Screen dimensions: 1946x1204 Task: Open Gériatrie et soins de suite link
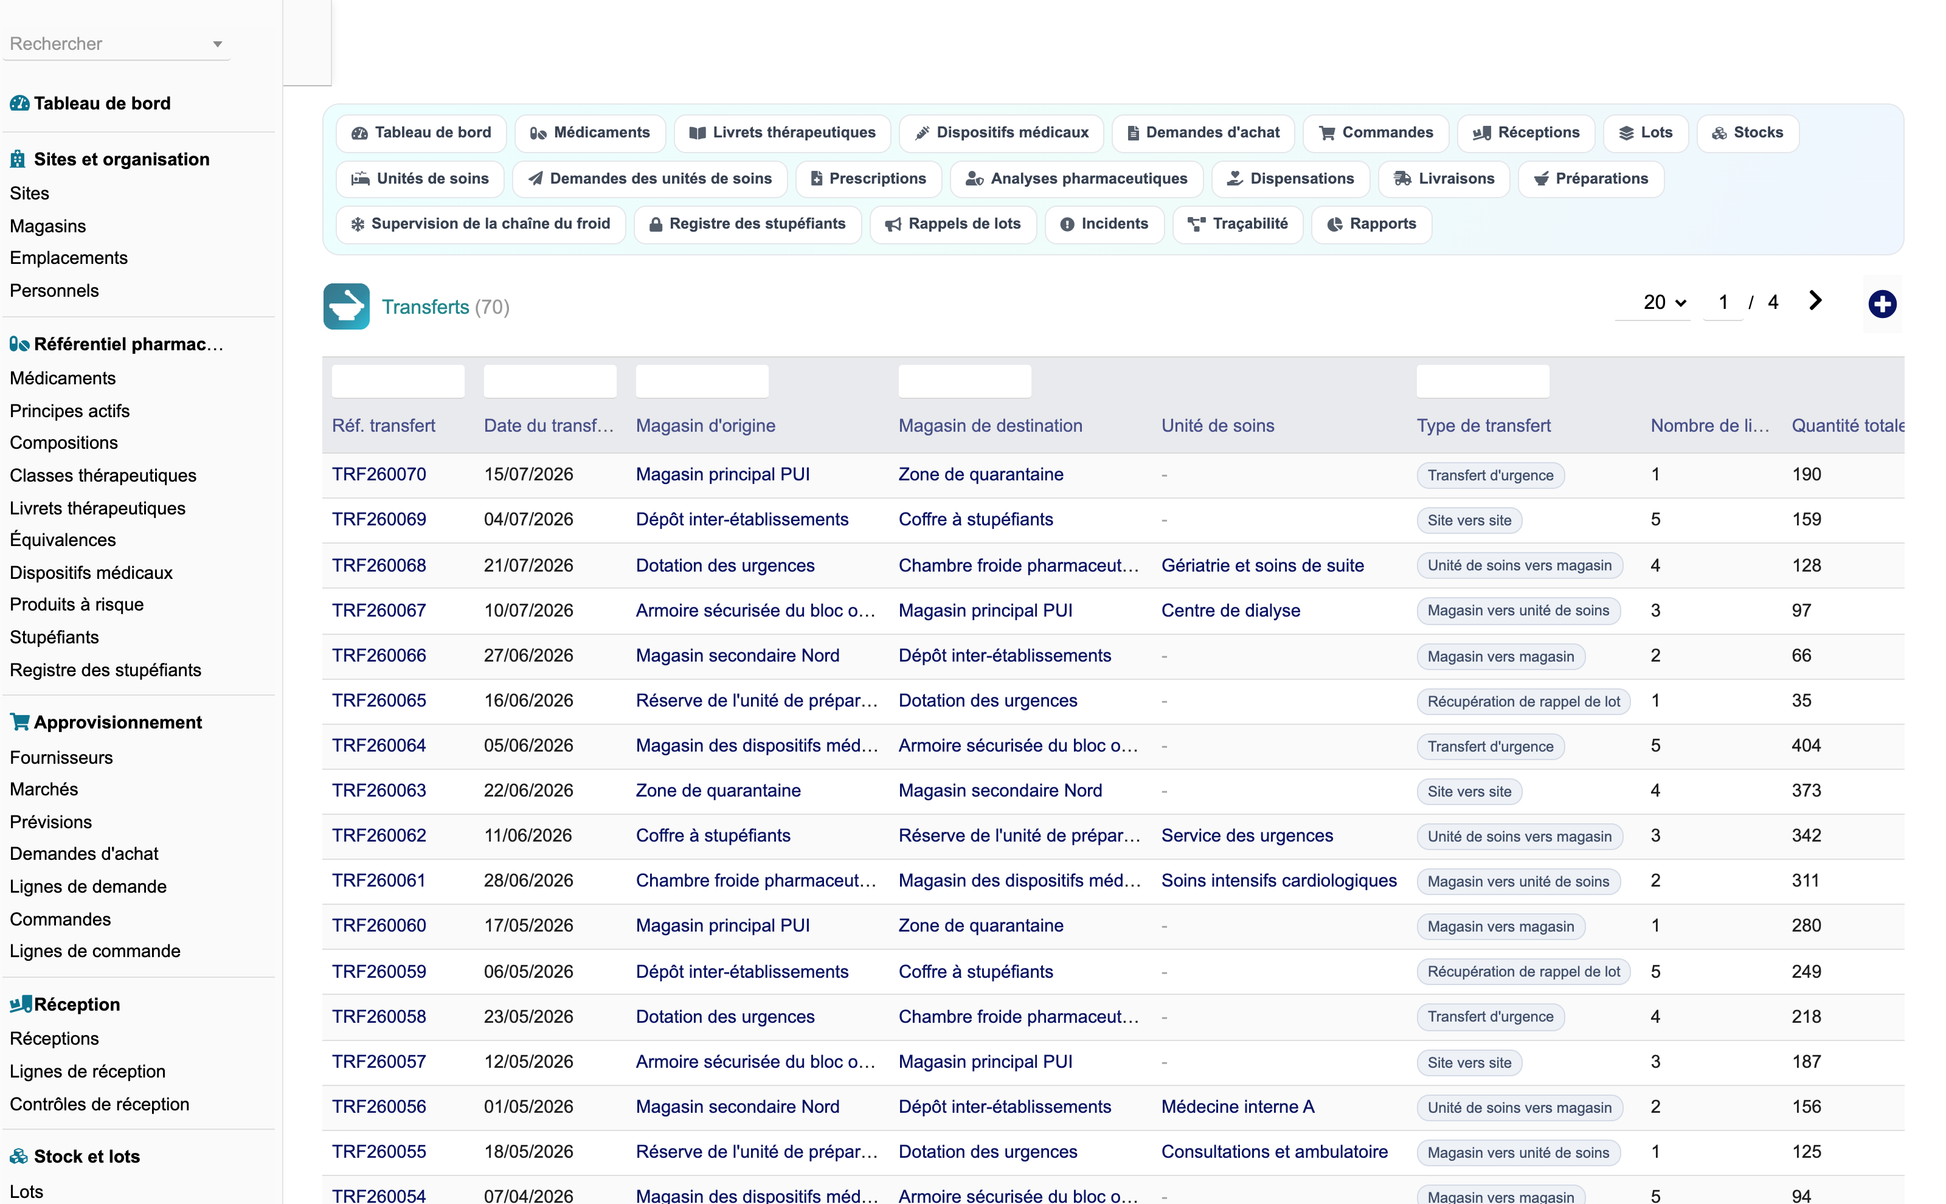tap(1263, 566)
